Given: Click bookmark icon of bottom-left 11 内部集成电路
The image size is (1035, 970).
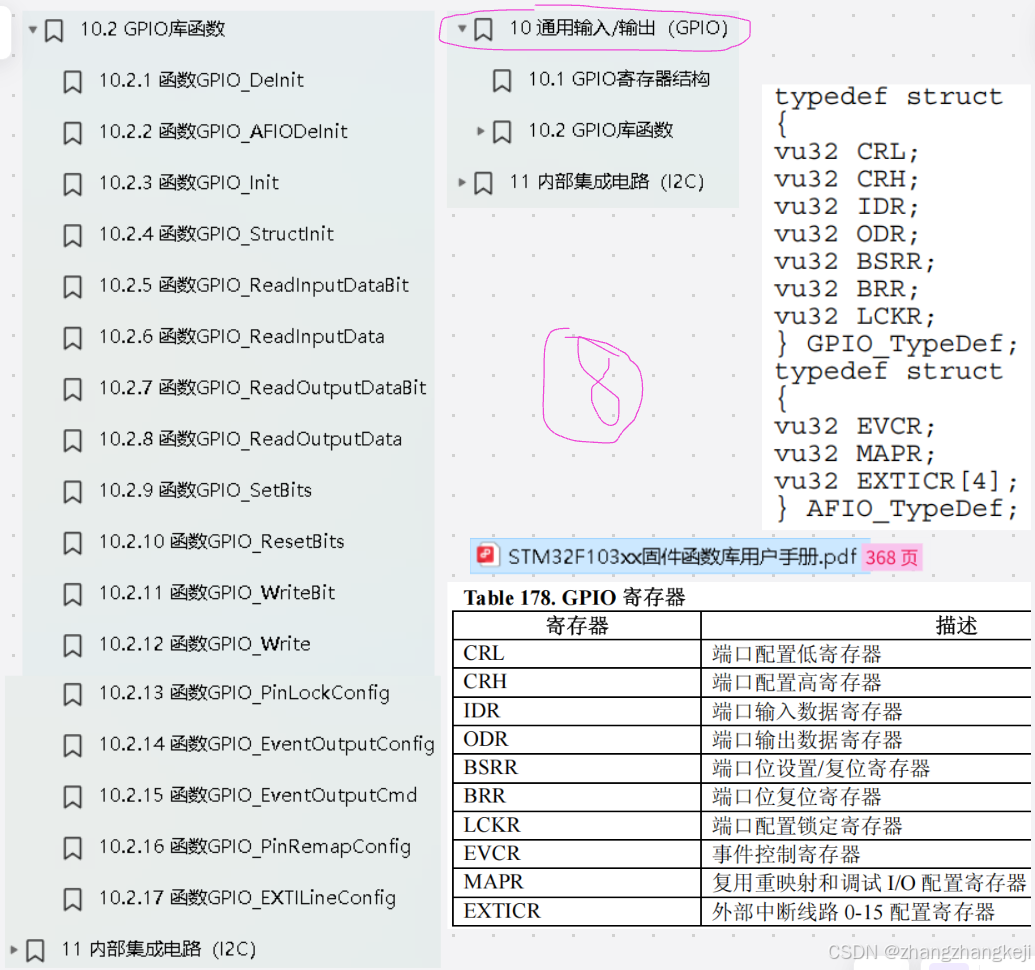Looking at the screenshot, I should [x=35, y=951].
